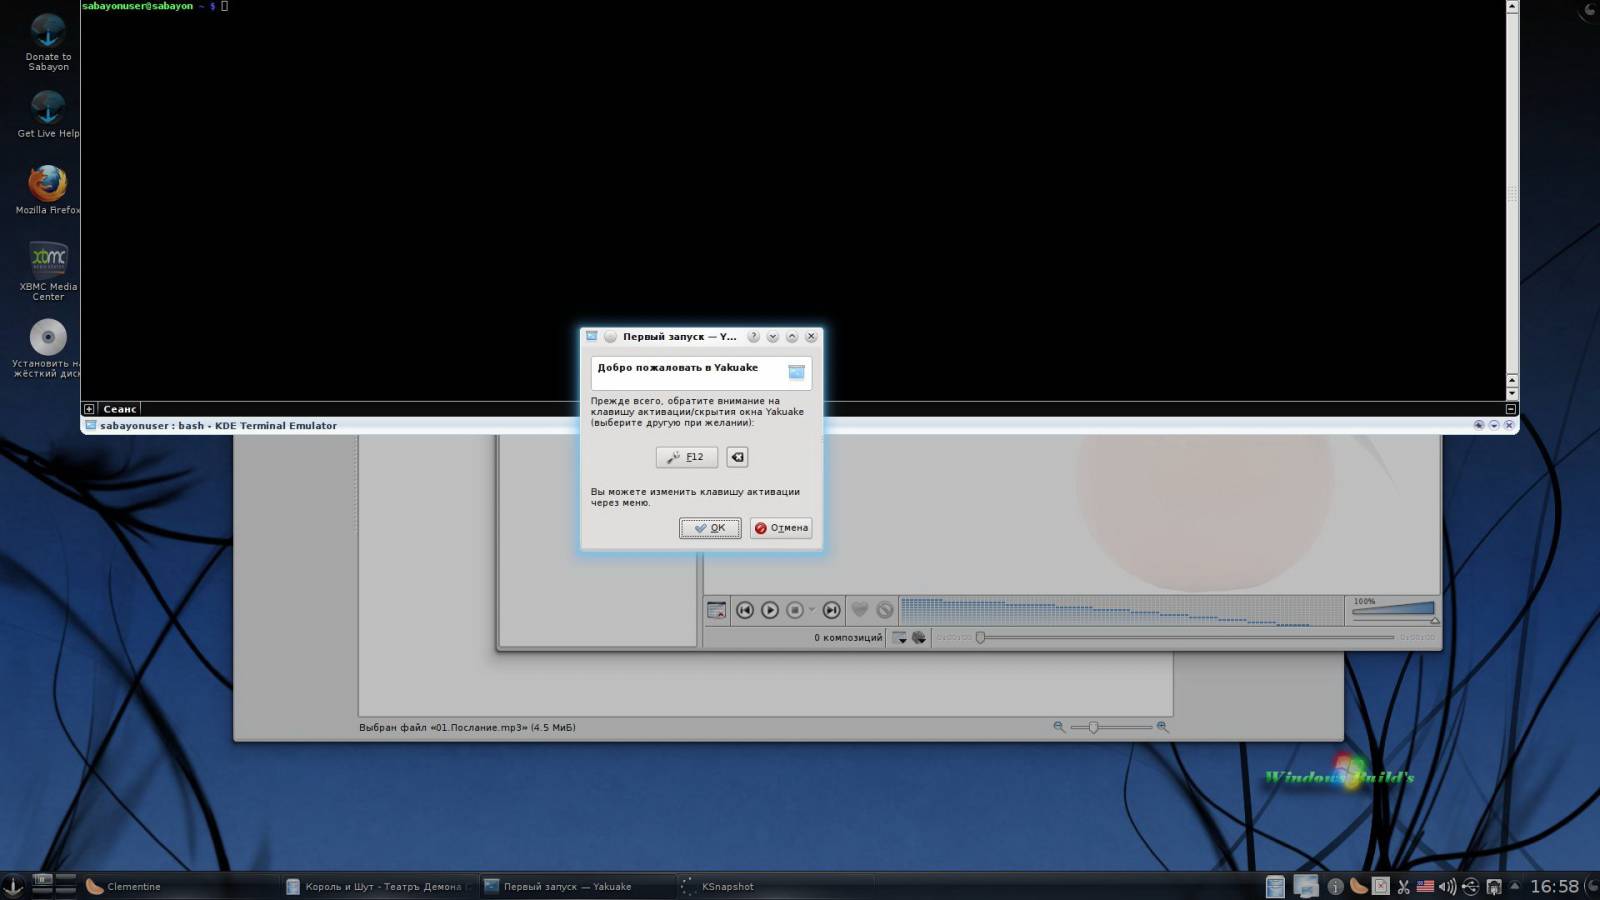This screenshot has width=1600, height=900.
Task: Click the 16:58 clock in the panel
Action: (x=1555, y=886)
